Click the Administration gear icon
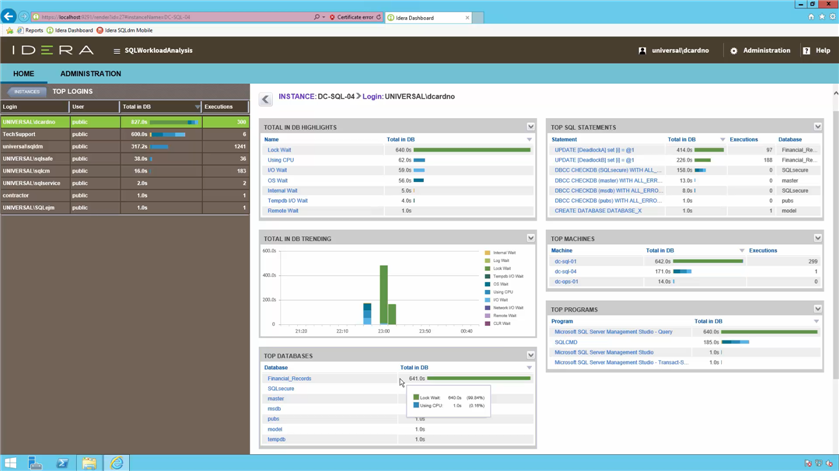This screenshot has height=471, width=839. pos(734,51)
